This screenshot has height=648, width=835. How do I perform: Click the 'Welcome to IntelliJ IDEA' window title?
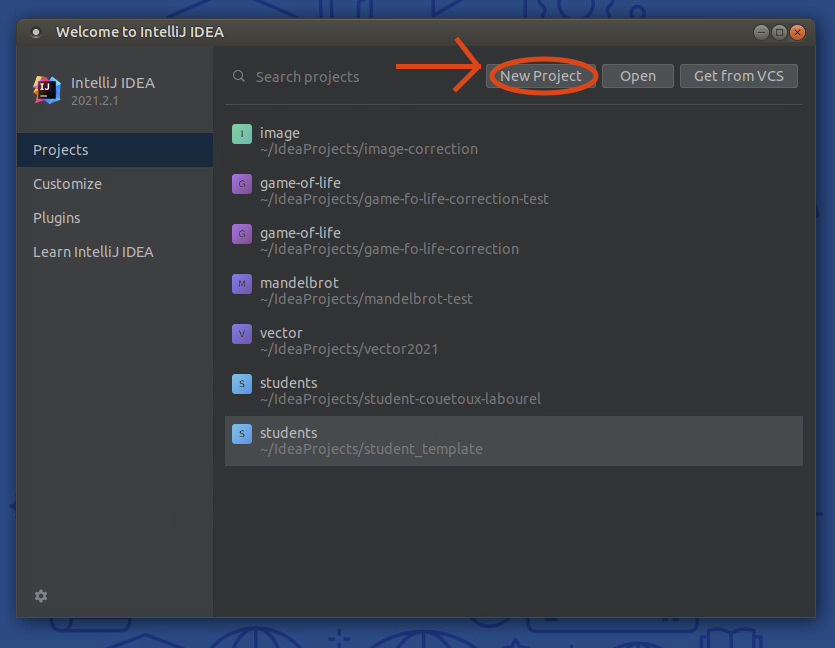click(x=140, y=32)
